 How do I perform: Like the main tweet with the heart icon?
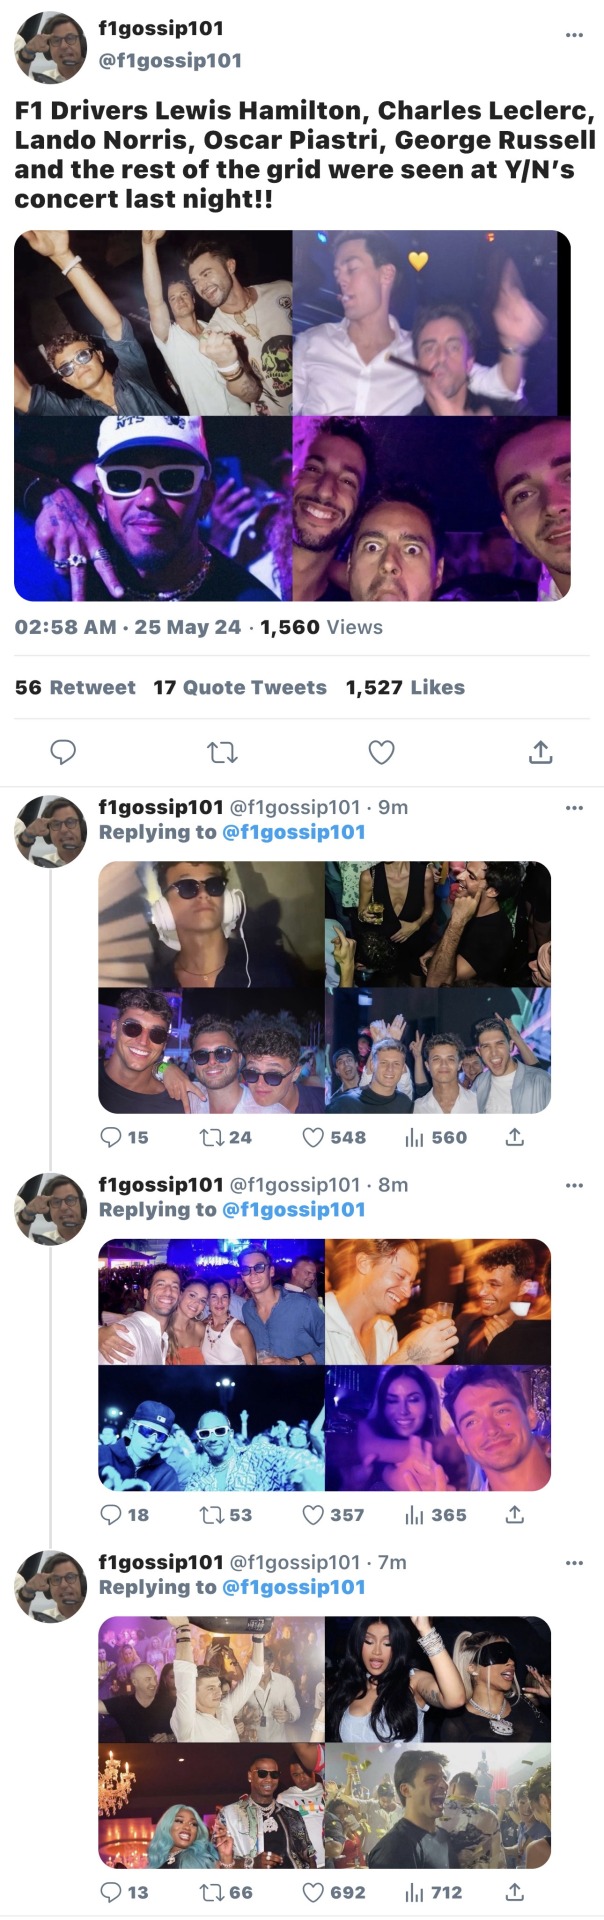tap(381, 752)
